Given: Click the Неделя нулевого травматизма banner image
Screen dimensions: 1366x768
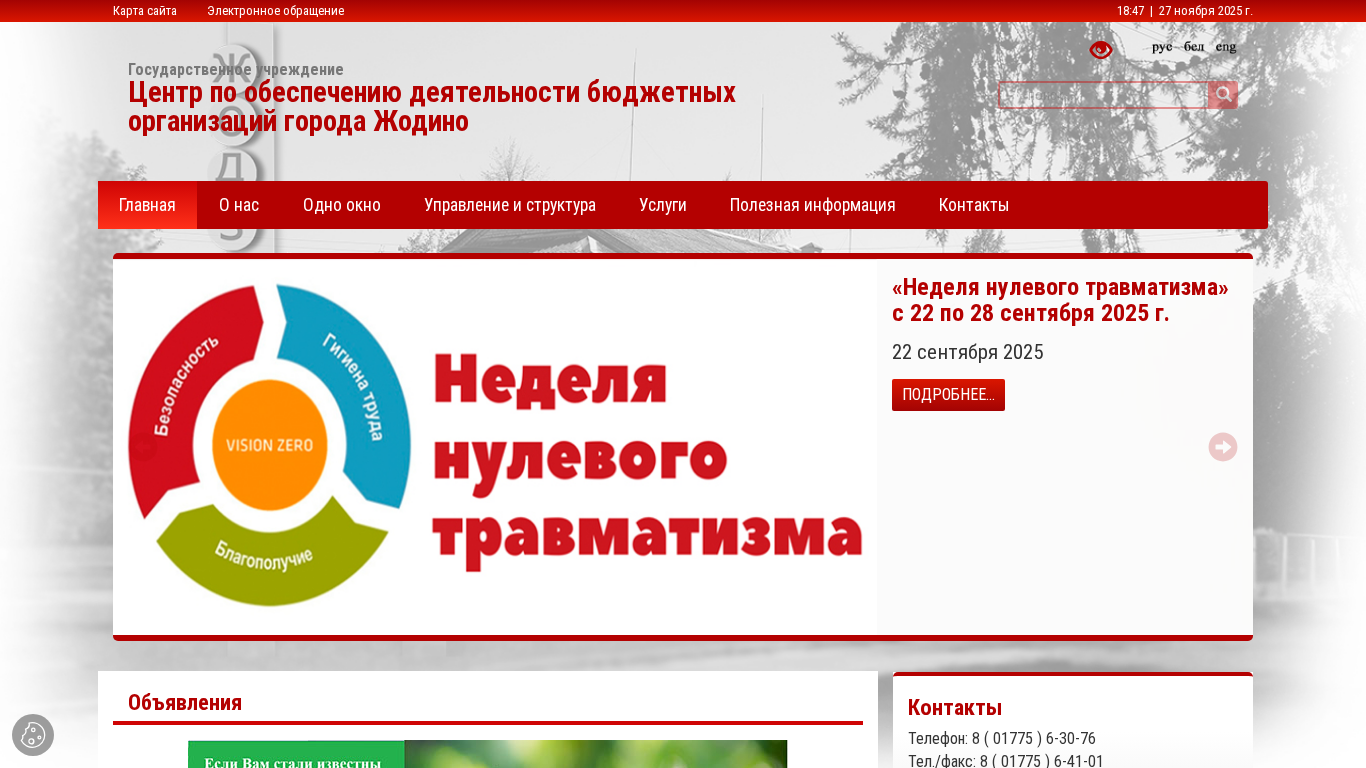Looking at the screenshot, I should pyautogui.click(x=496, y=446).
